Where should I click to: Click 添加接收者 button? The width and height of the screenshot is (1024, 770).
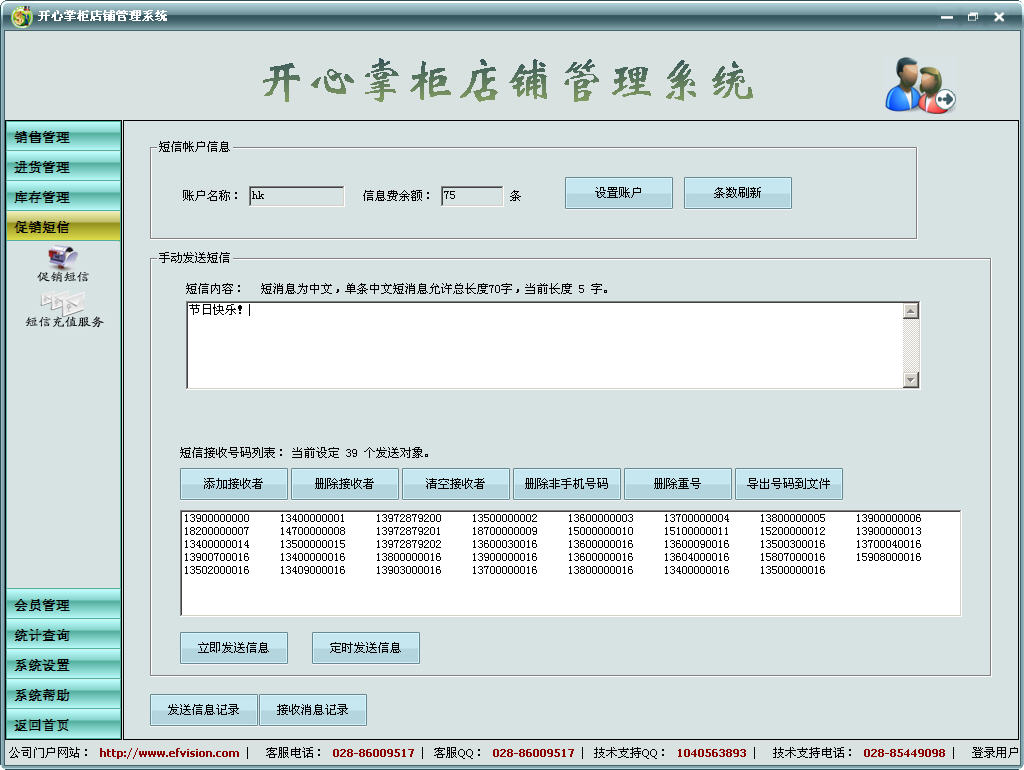click(x=234, y=484)
